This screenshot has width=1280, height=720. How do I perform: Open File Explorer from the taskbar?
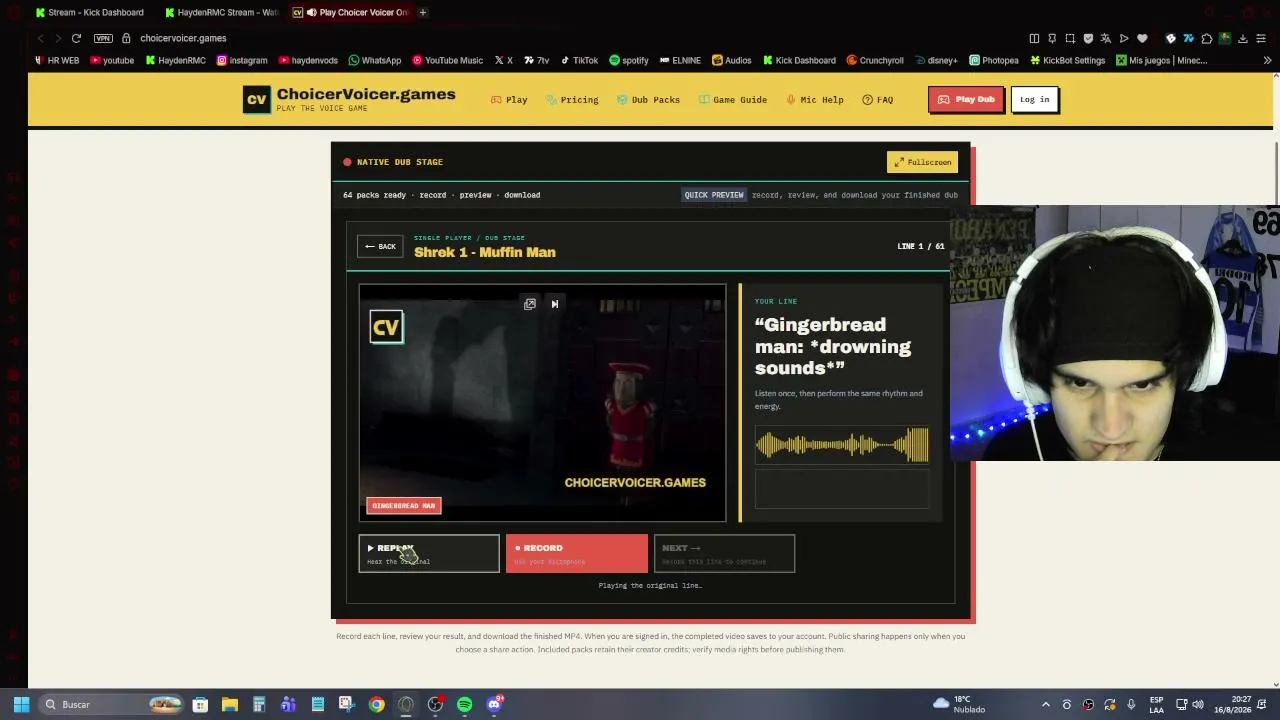click(x=229, y=704)
